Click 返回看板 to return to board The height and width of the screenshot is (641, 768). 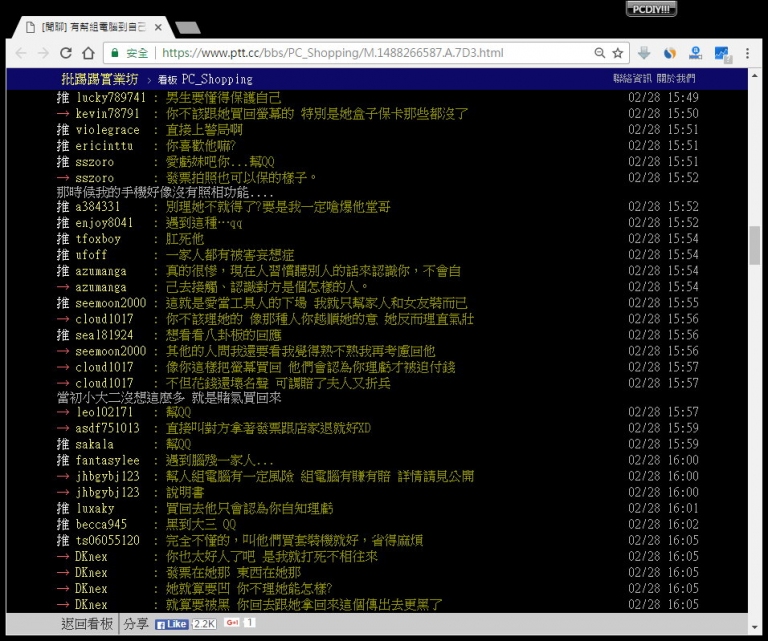[x=87, y=623]
